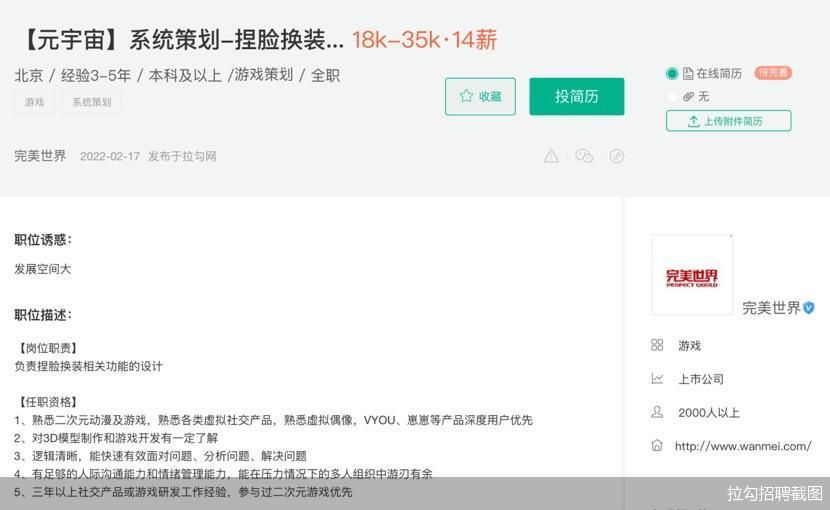Click the 游戏 tag under job title
Screen dimensions: 830x510
(x=34, y=102)
